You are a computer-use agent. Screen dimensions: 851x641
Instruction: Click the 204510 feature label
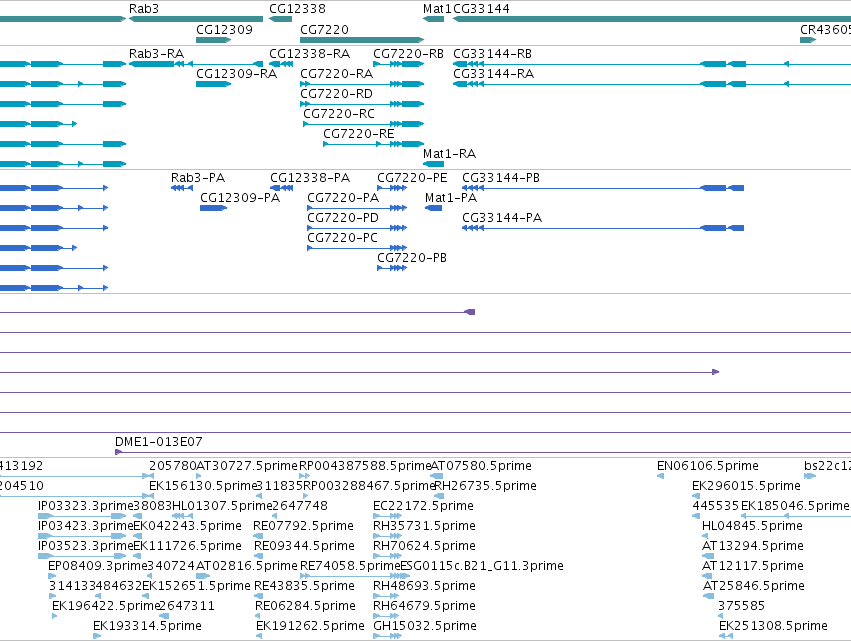22,486
